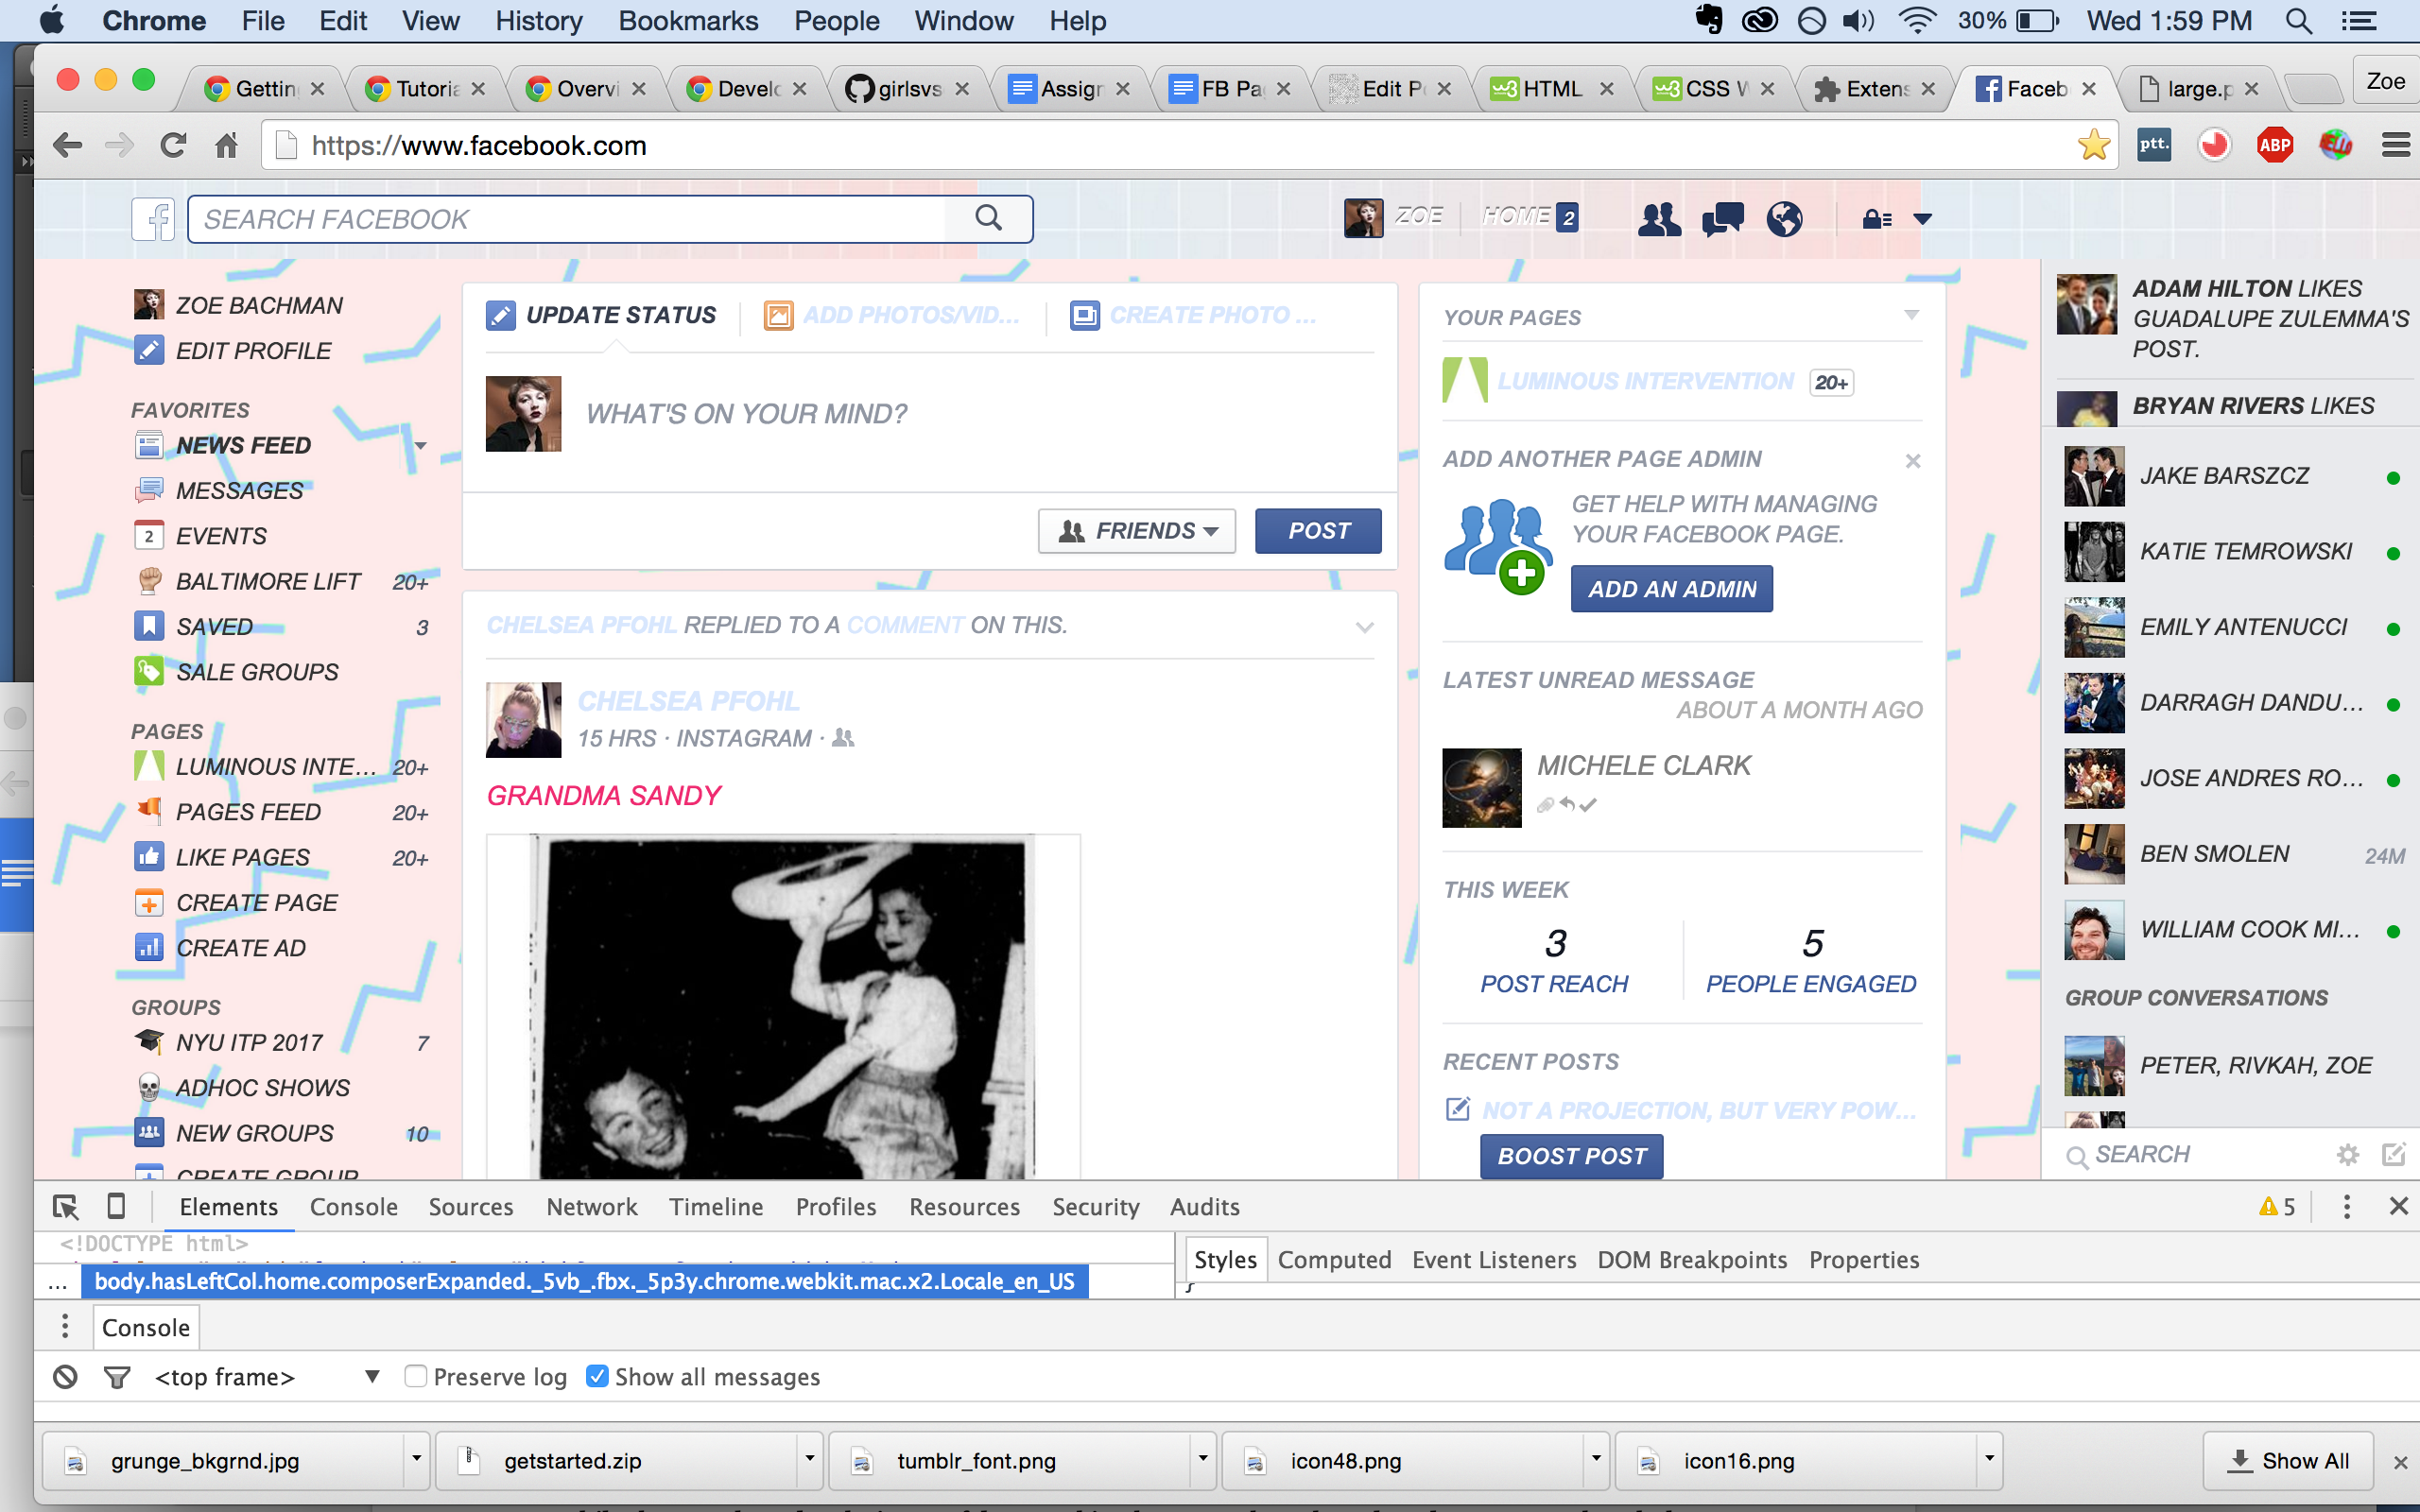Dismiss Add Another Page Admin card
This screenshot has height=1512, width=2420.
[x=1912, y=461]
